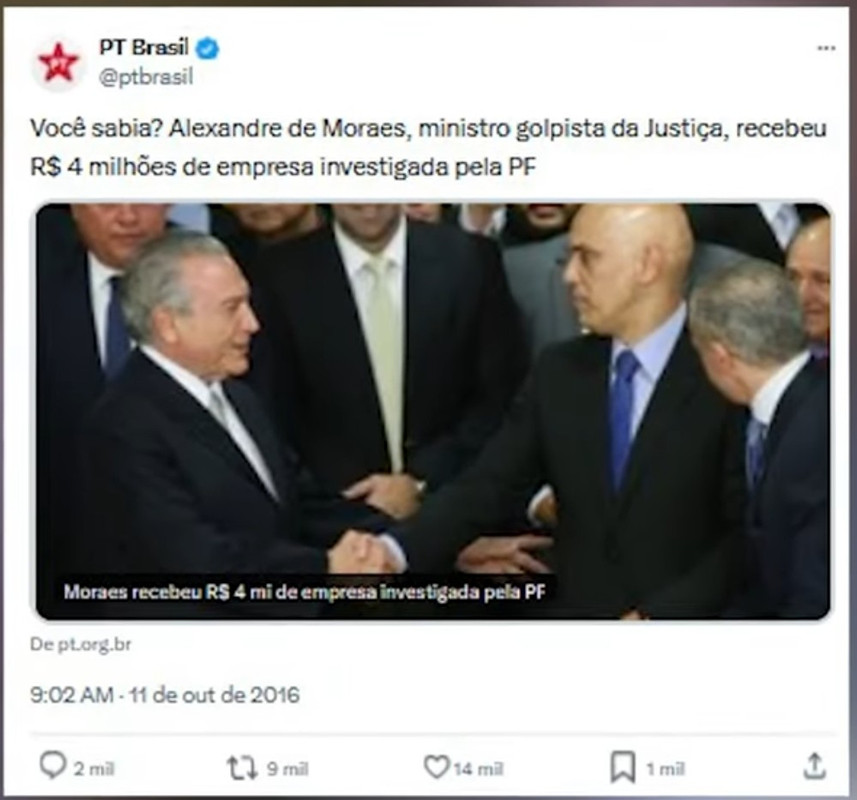Open the PT Brasil profile avatar
Viewport: 857px width, 800px height.
[x=58, y=63]
